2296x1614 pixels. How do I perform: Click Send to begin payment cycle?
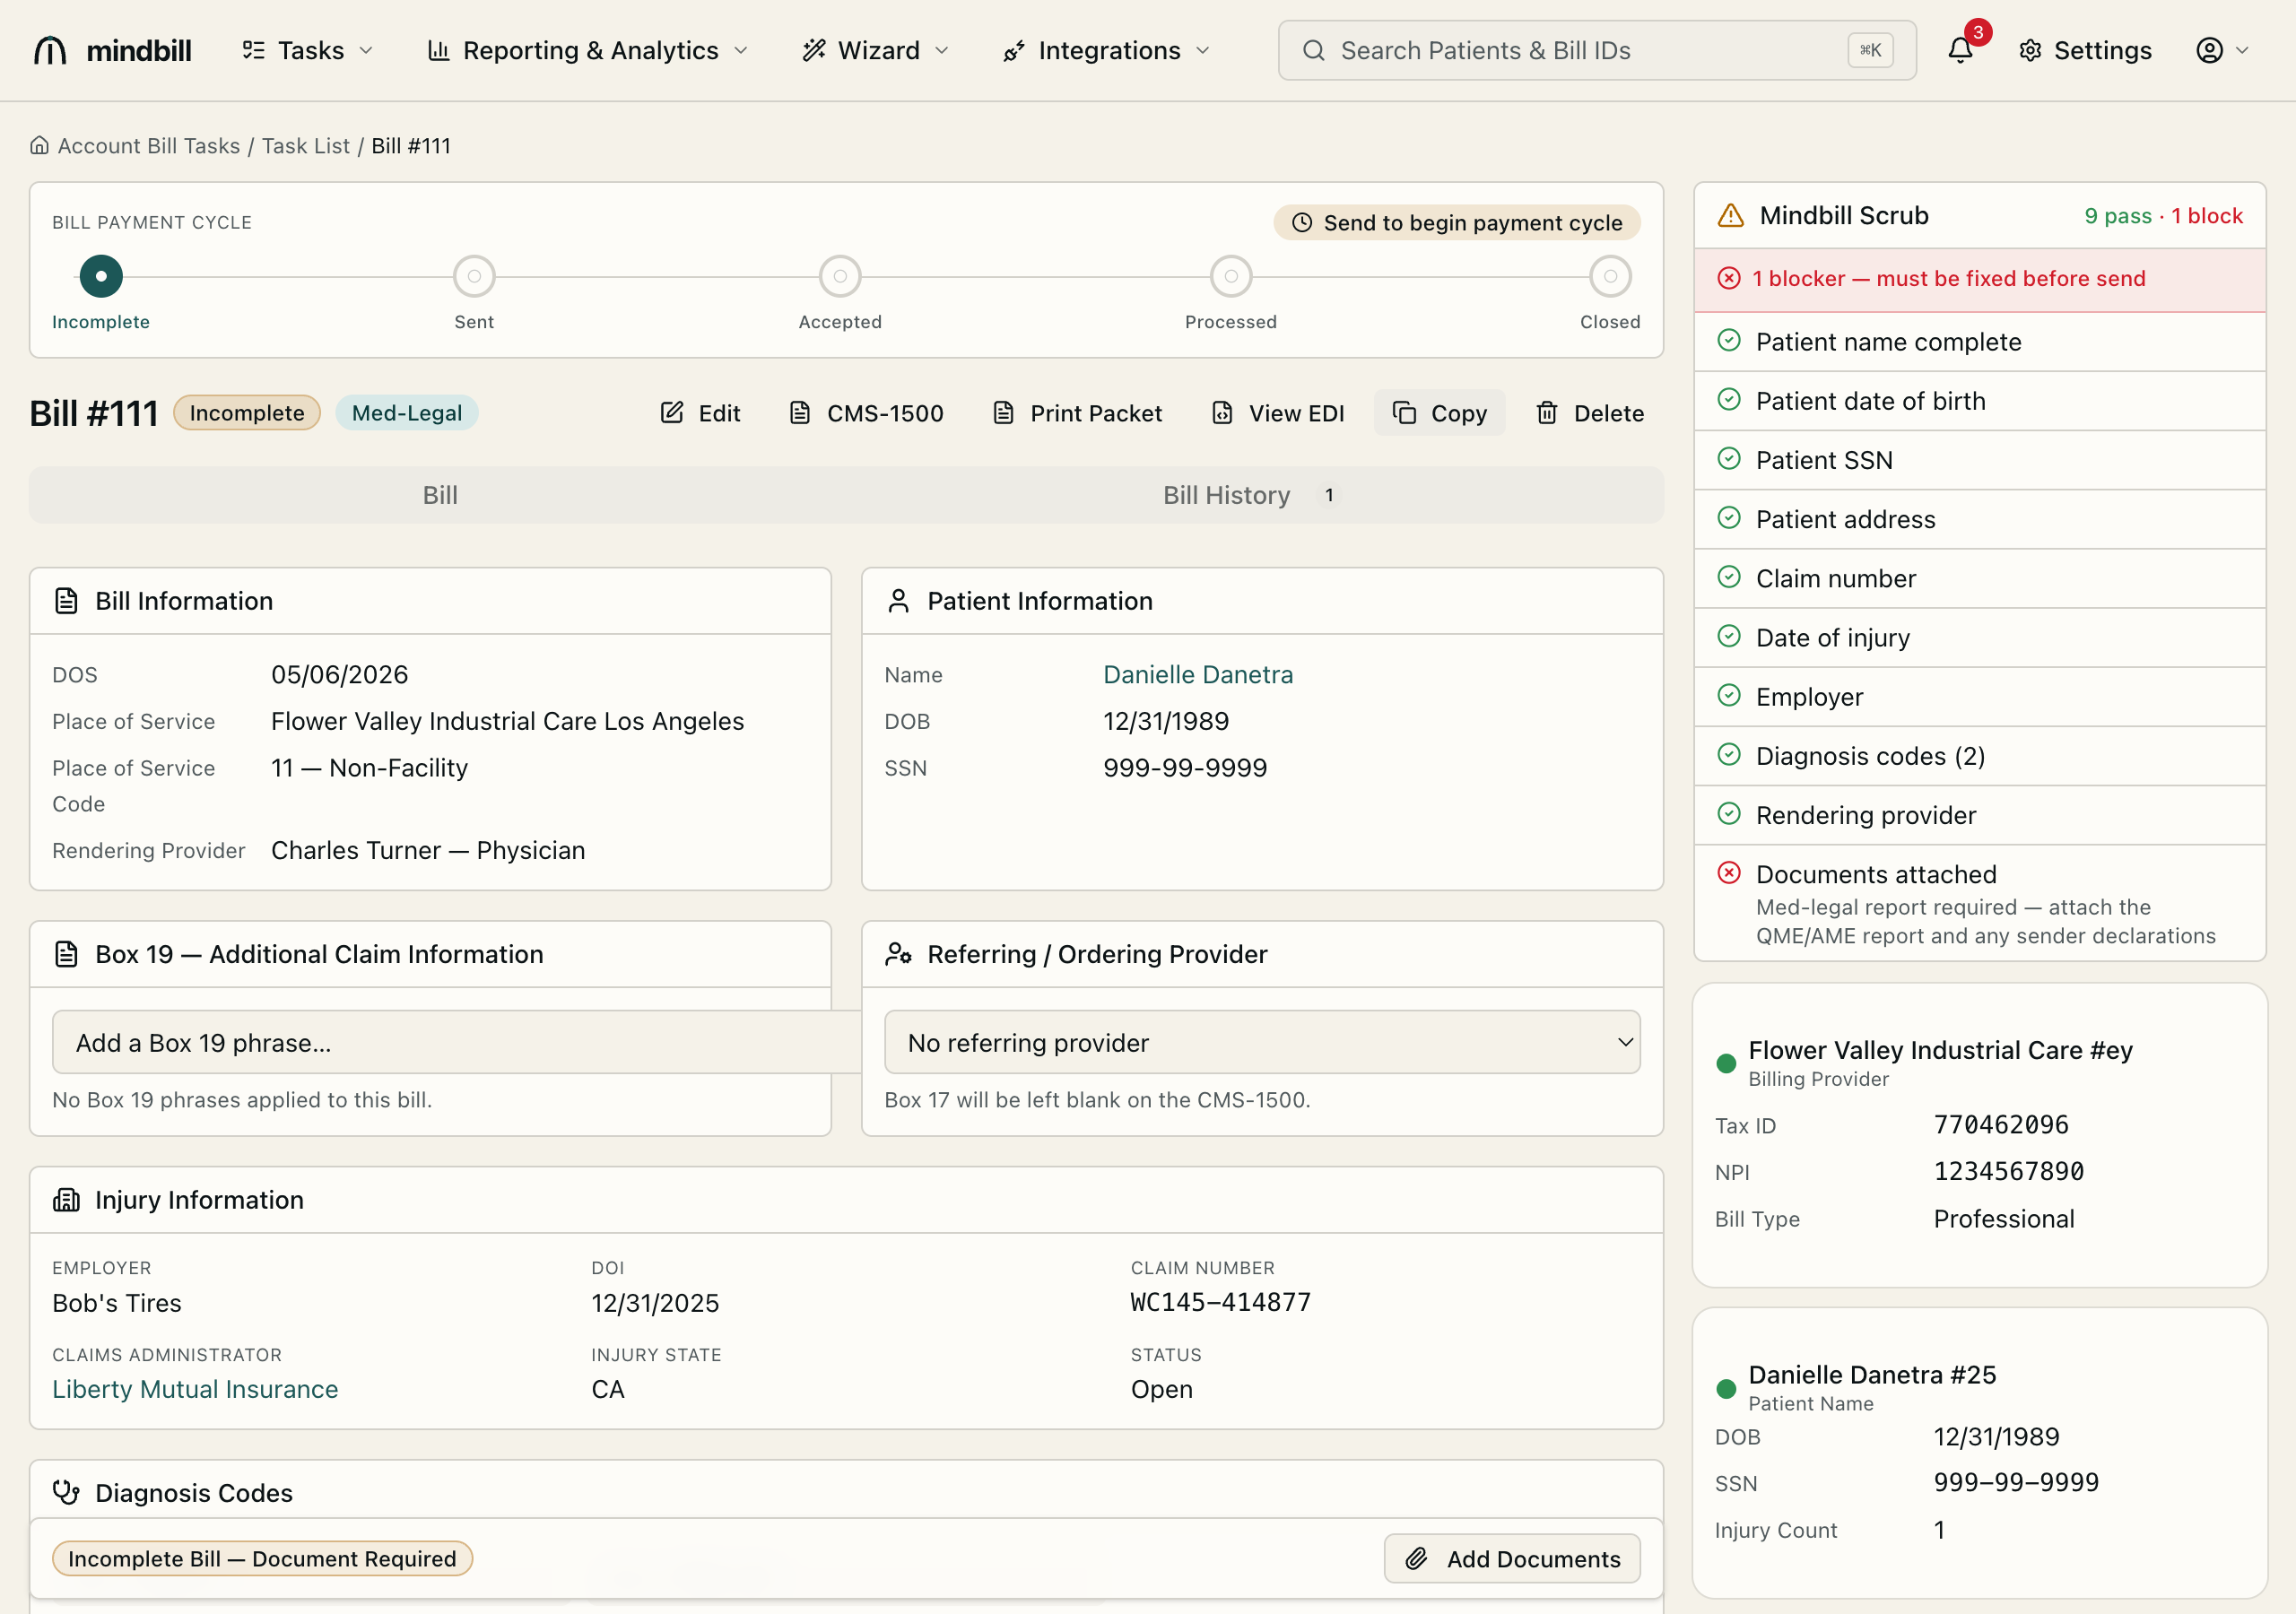tap(1457, 222)
